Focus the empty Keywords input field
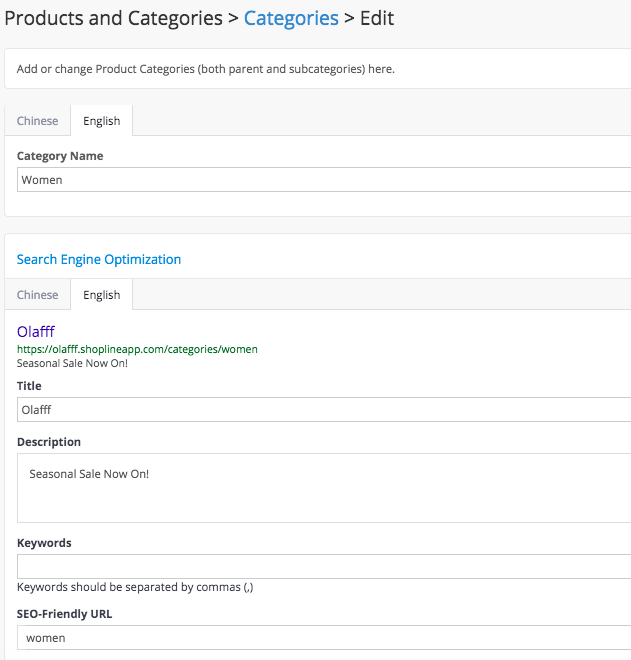Viewport: 631px width, 660px height. pyautogui.click(x=324, y=566)
